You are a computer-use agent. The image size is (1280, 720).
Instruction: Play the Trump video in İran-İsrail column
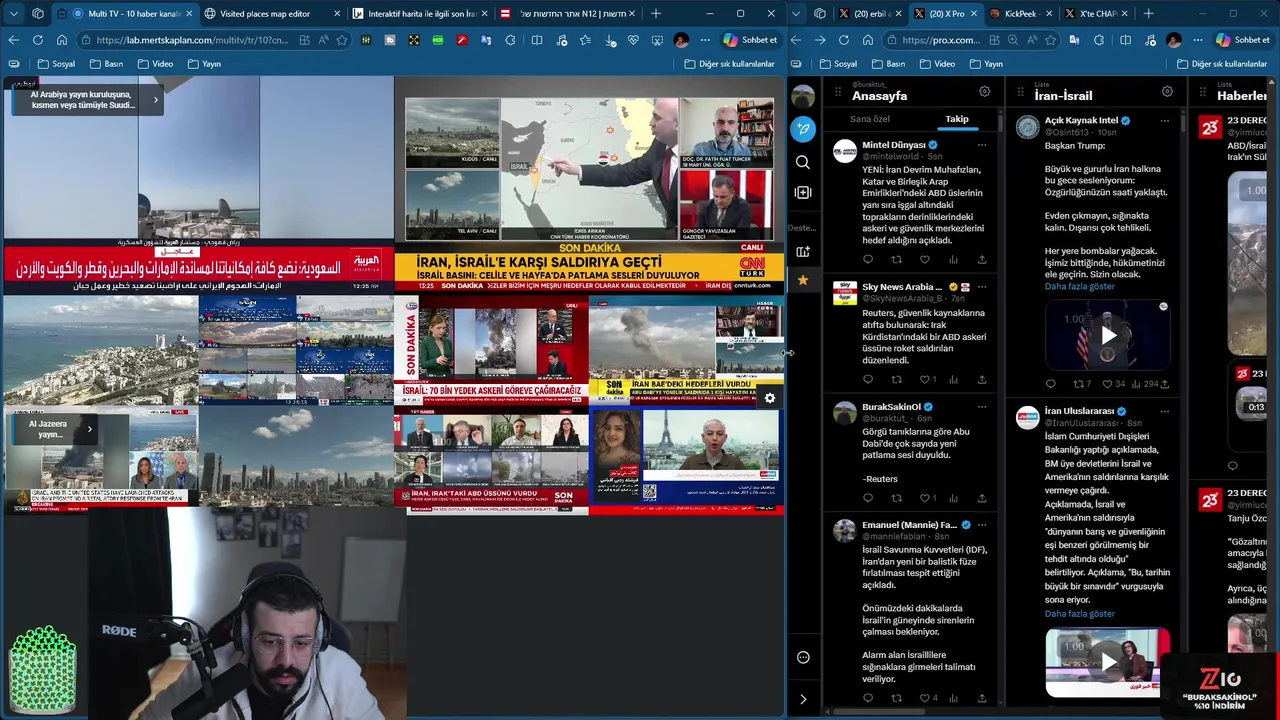[1108, 336]
